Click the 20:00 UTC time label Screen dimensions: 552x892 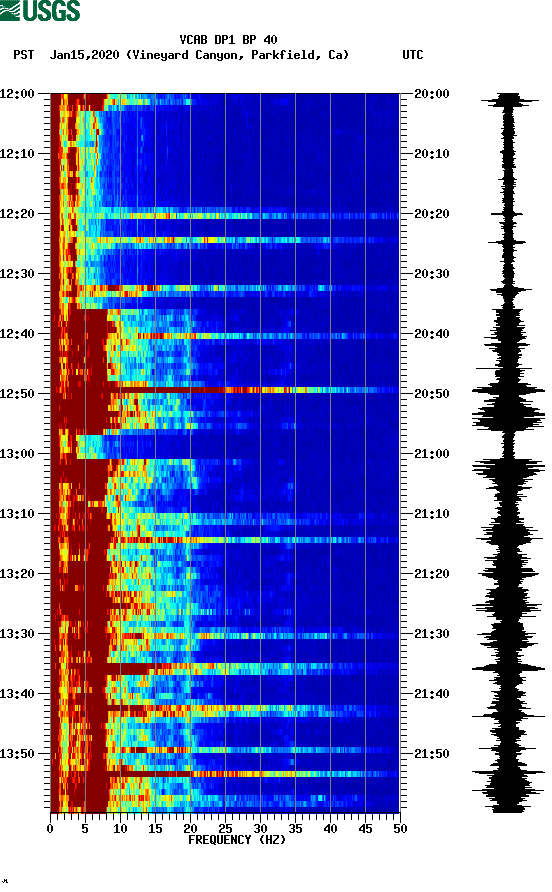click(x=432, y=94)
